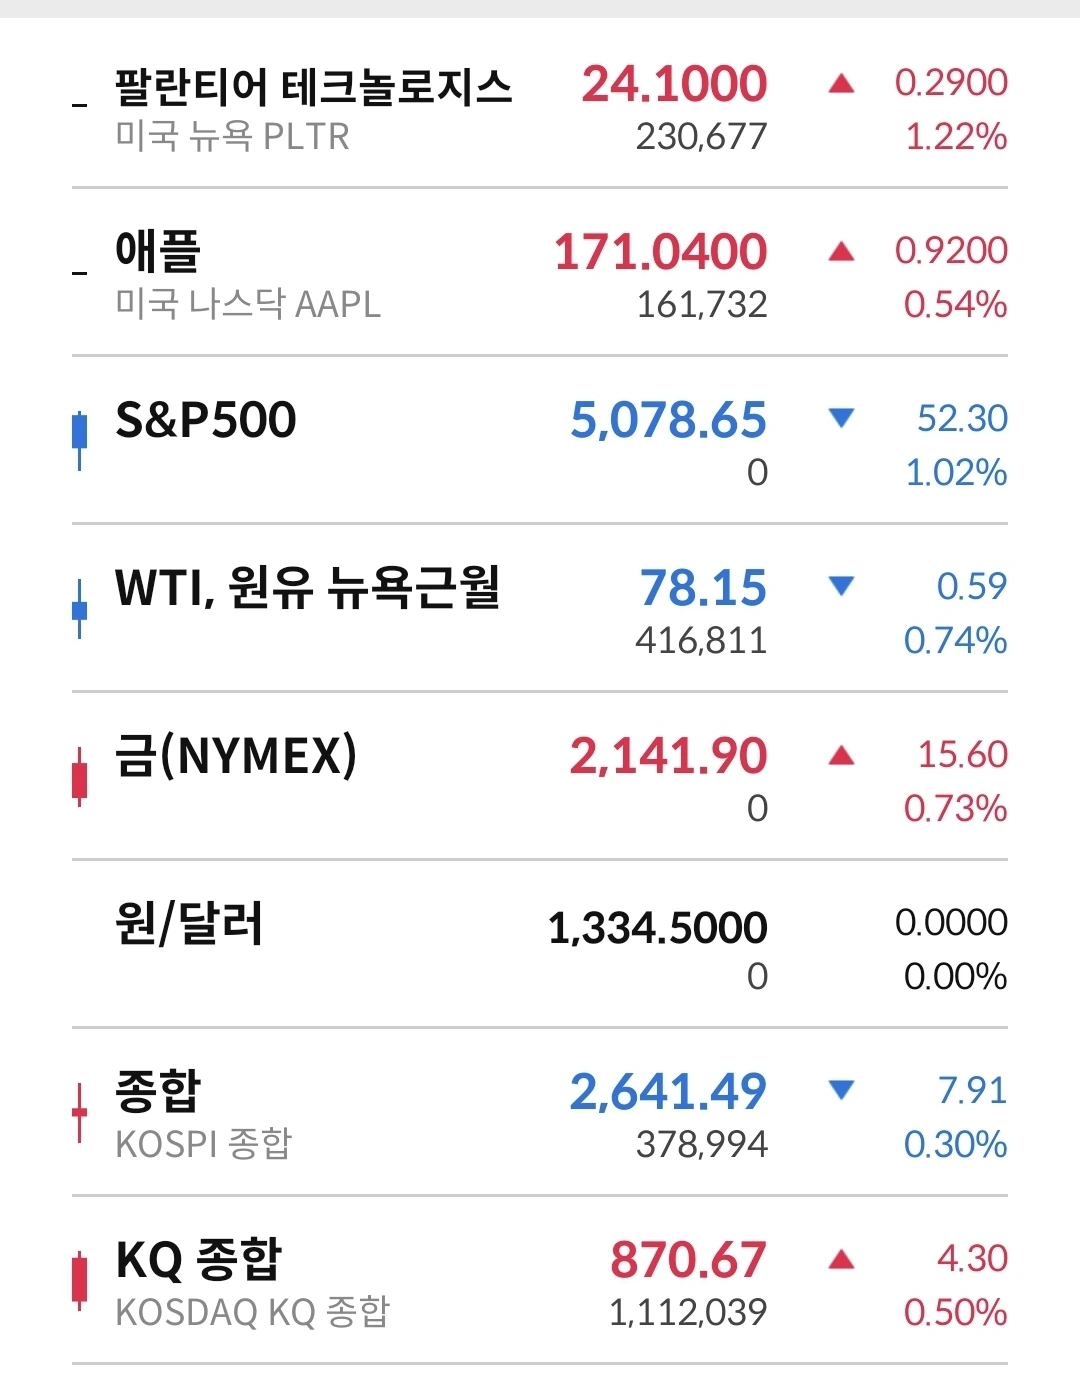Click the KQ 종합 index value 870.67
The width and height of the screenshot is (1080, 1383).
[x=689, y=1259]
